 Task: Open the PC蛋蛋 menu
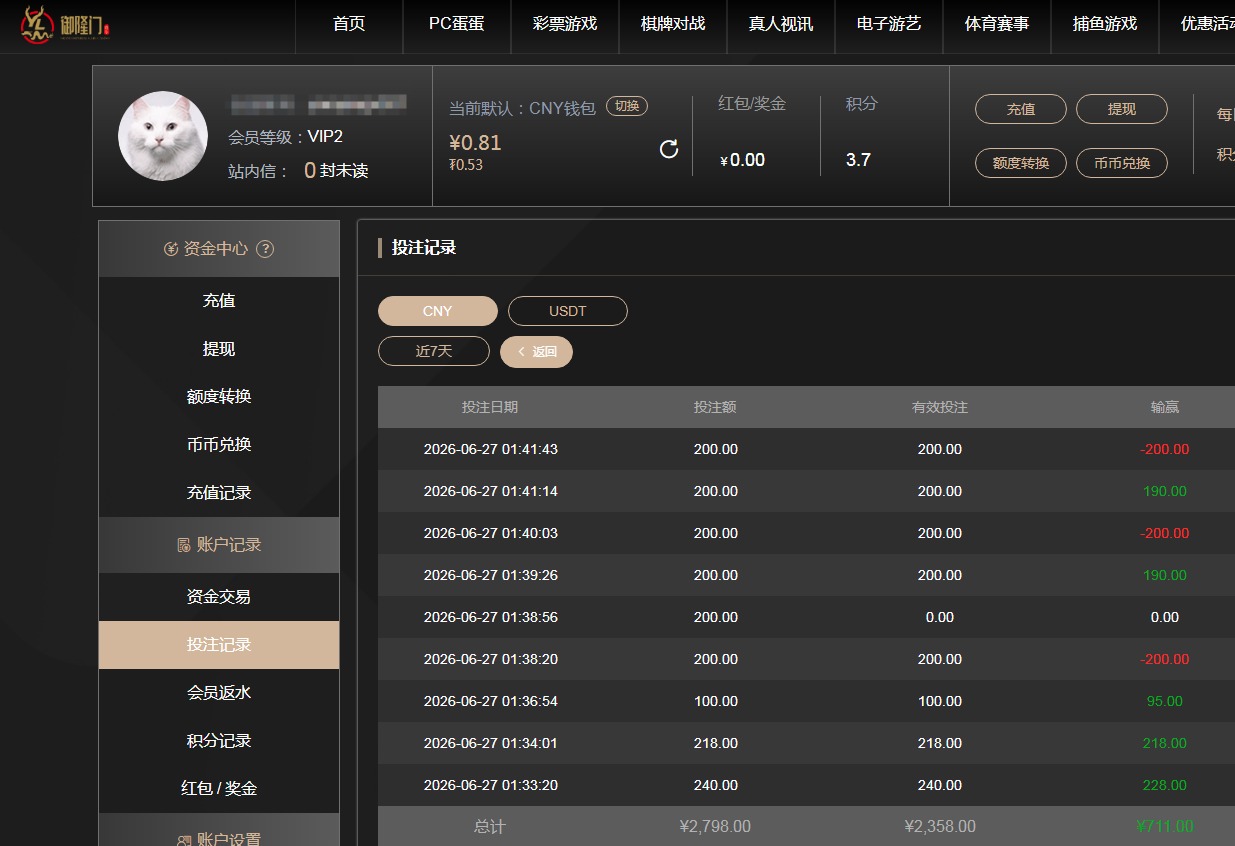[457, 24]
